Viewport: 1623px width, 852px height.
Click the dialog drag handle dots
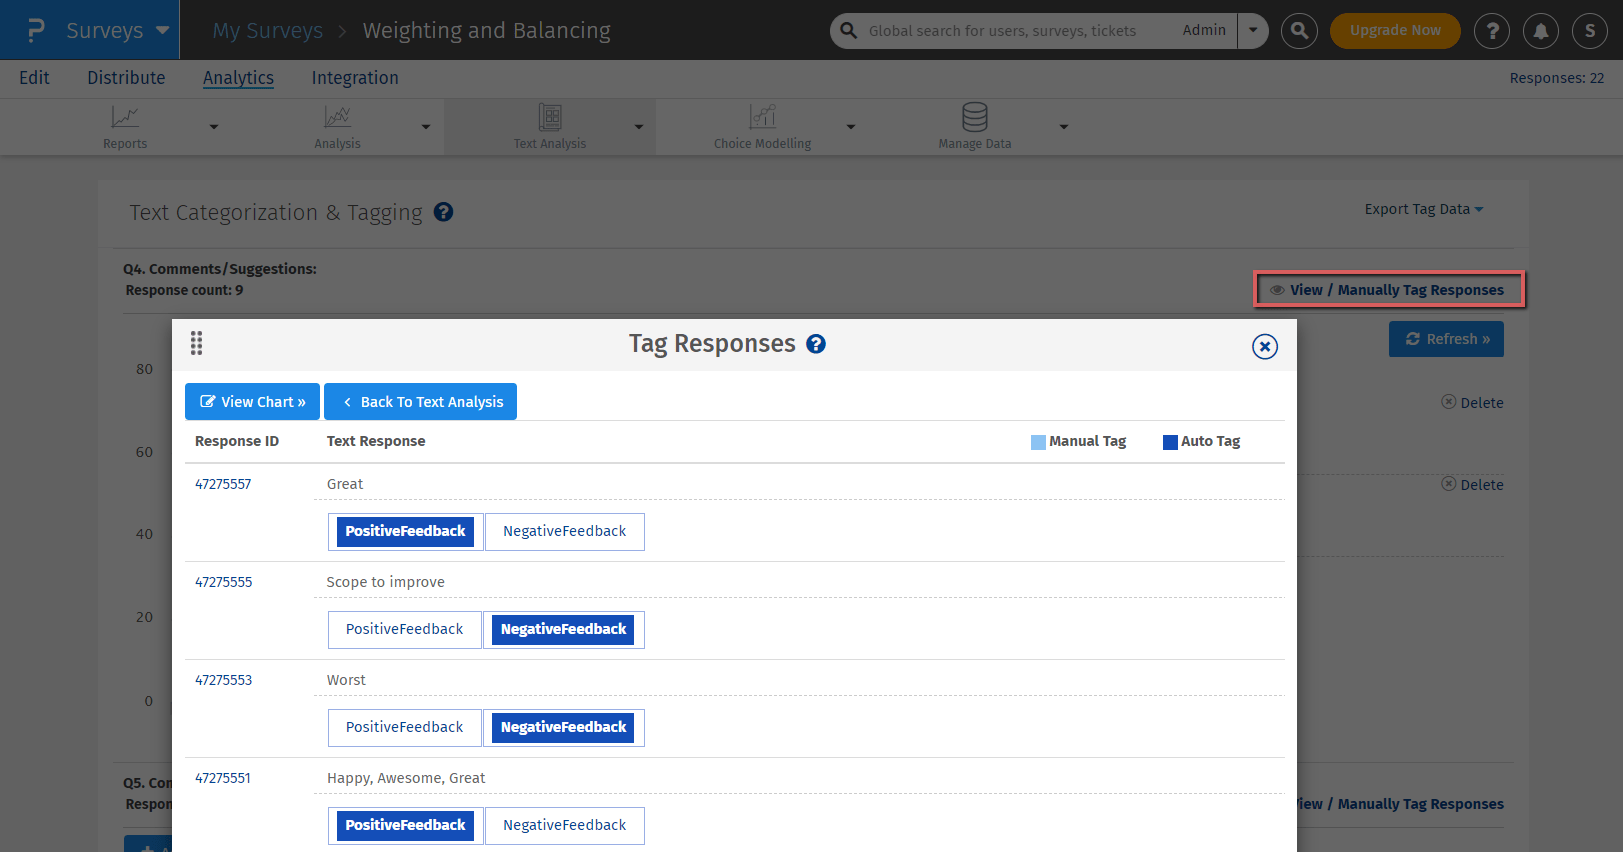[196, 344]
